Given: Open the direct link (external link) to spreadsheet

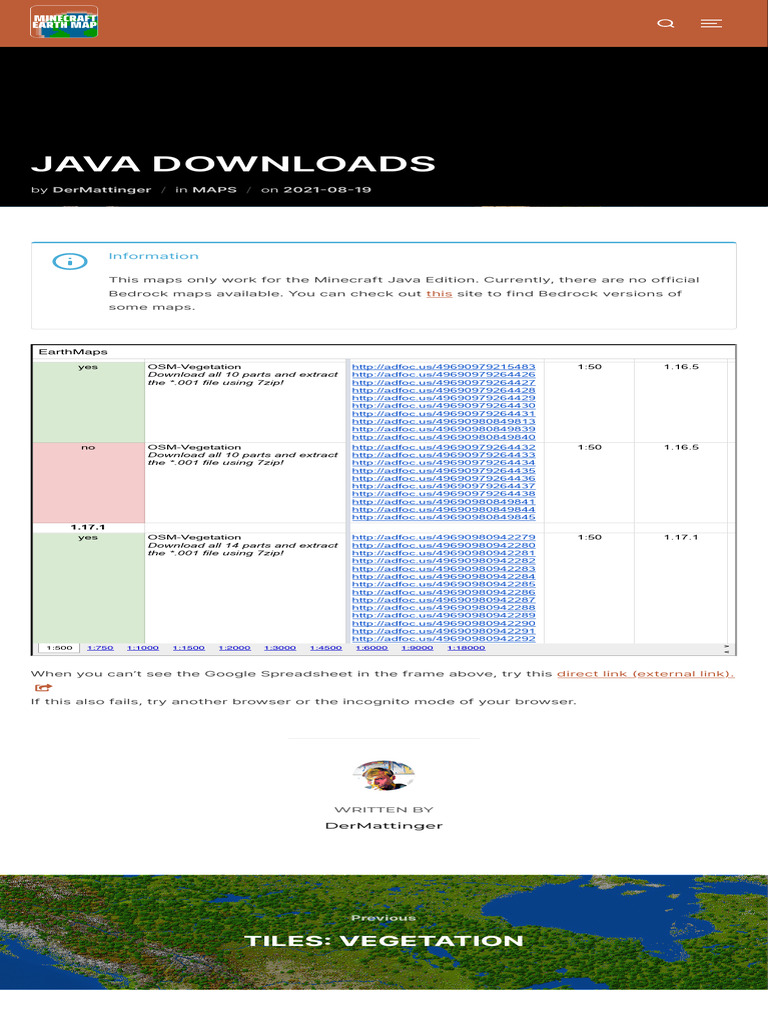Looking at the screenshot, I should [645, 674].
